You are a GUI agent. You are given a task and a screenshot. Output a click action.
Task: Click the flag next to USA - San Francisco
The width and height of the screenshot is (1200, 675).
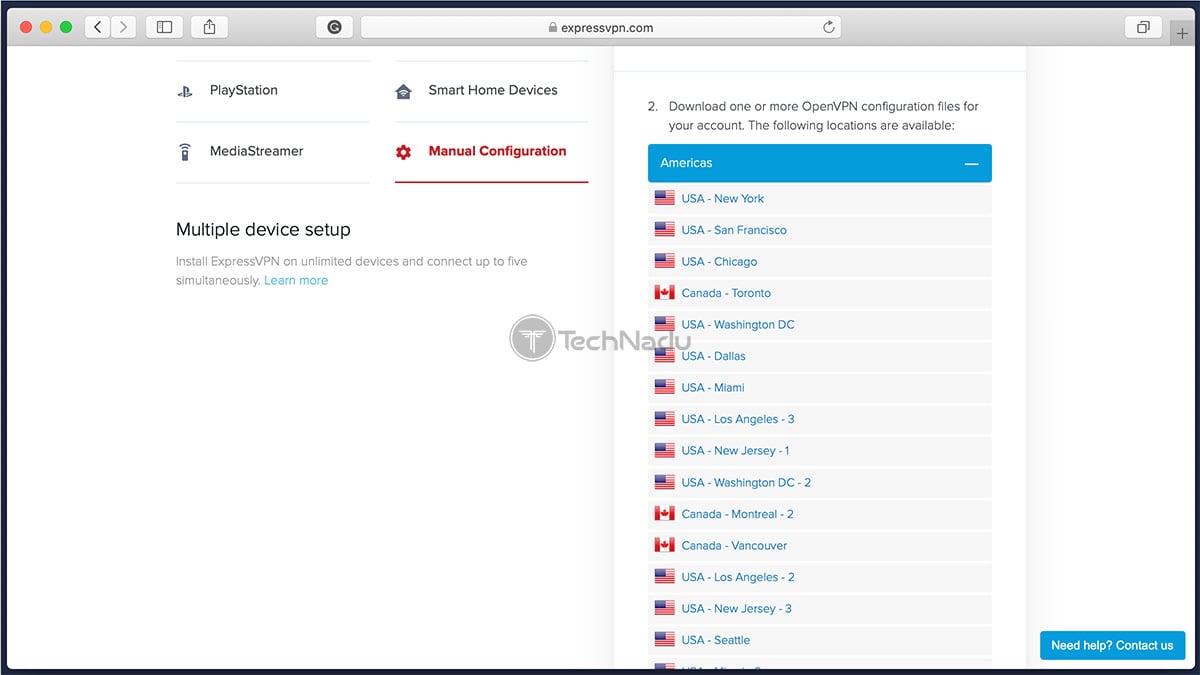coord(664,230)
